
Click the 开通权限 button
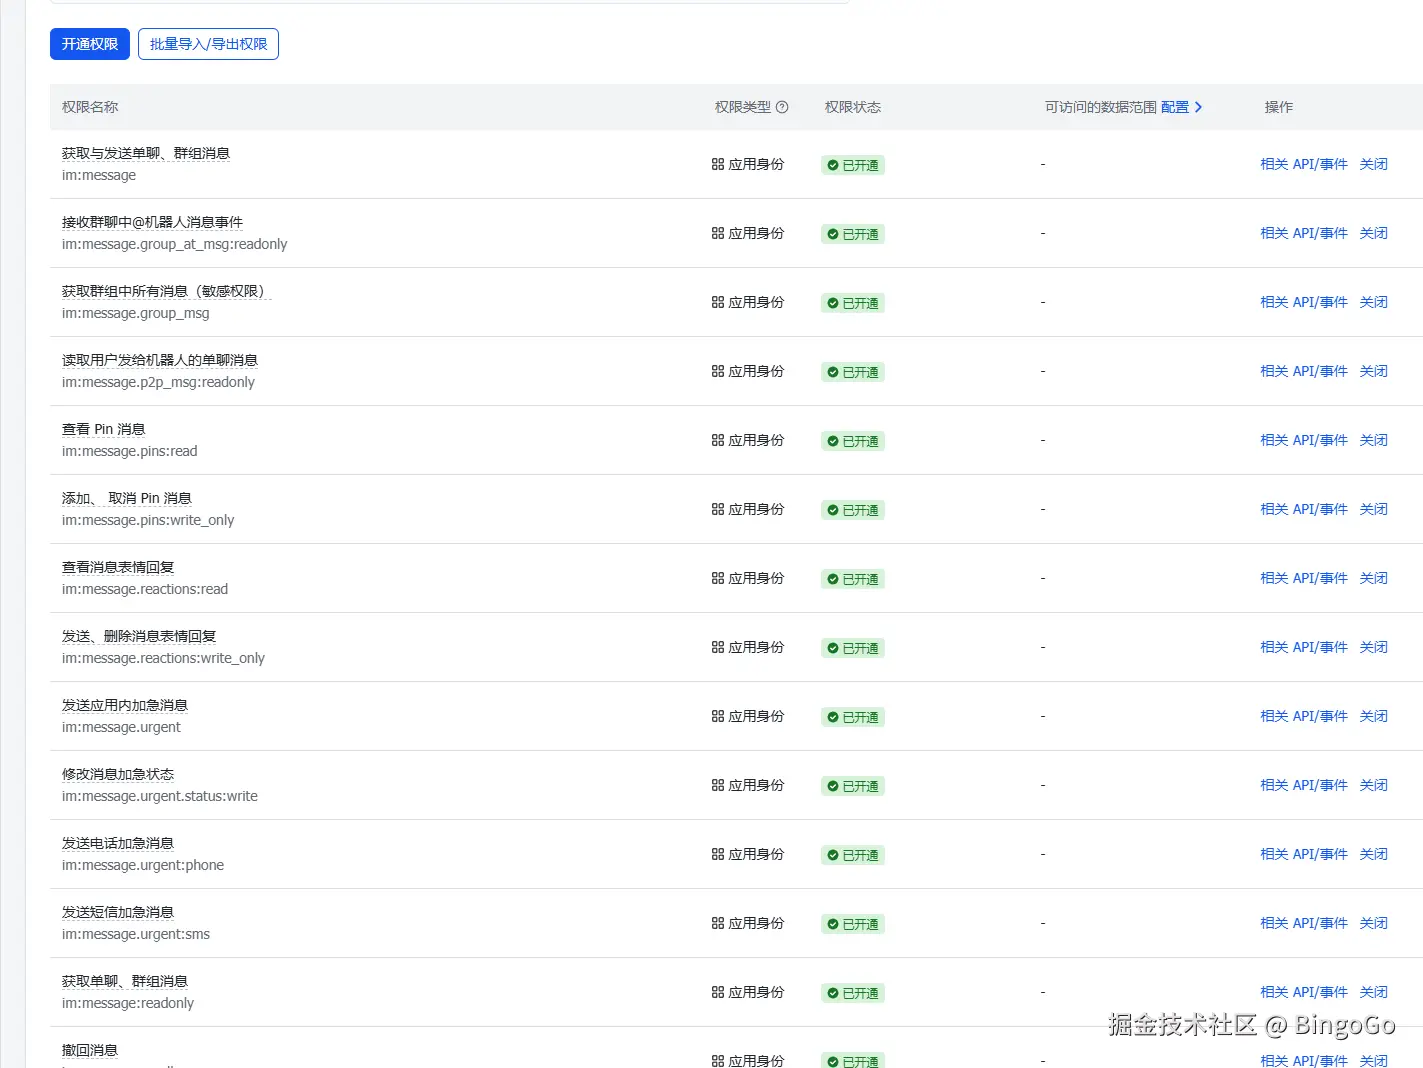click(x=89, y=44)
